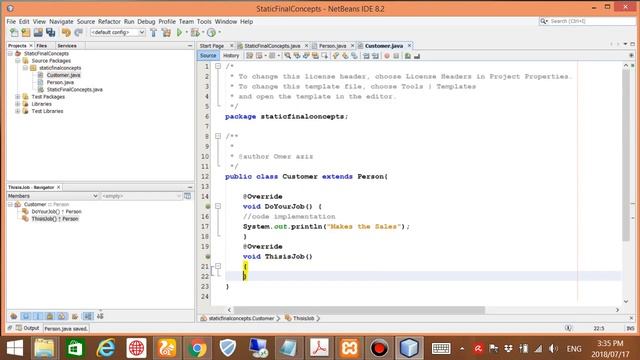Open the Output window icon in the status bar
Image resolution: width=640 pixels, height=360 pixels.
click(x=19, y=328)
